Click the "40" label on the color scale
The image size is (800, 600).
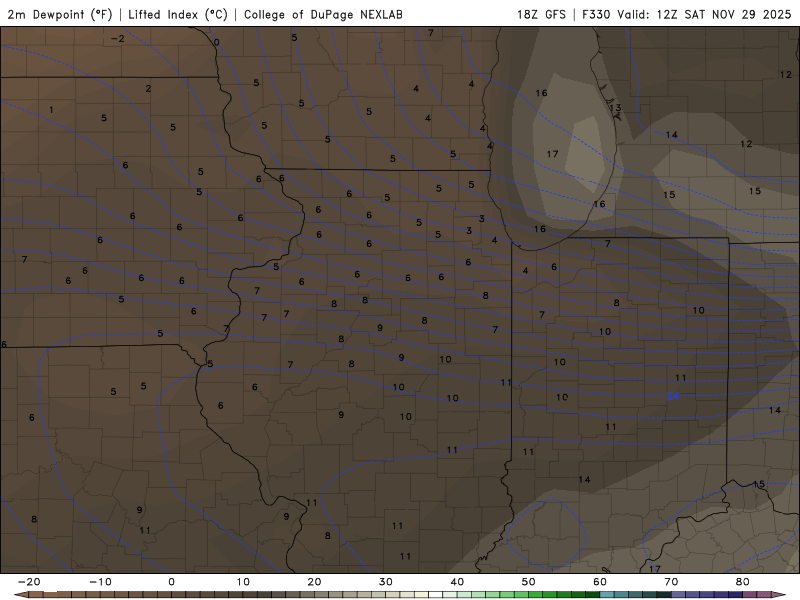point(457,582)
